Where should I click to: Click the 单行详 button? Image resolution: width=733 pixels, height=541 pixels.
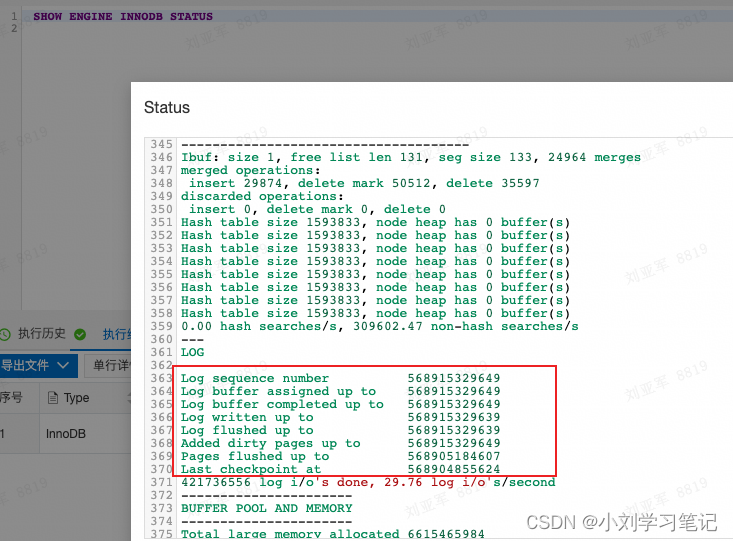pos(108,365)
